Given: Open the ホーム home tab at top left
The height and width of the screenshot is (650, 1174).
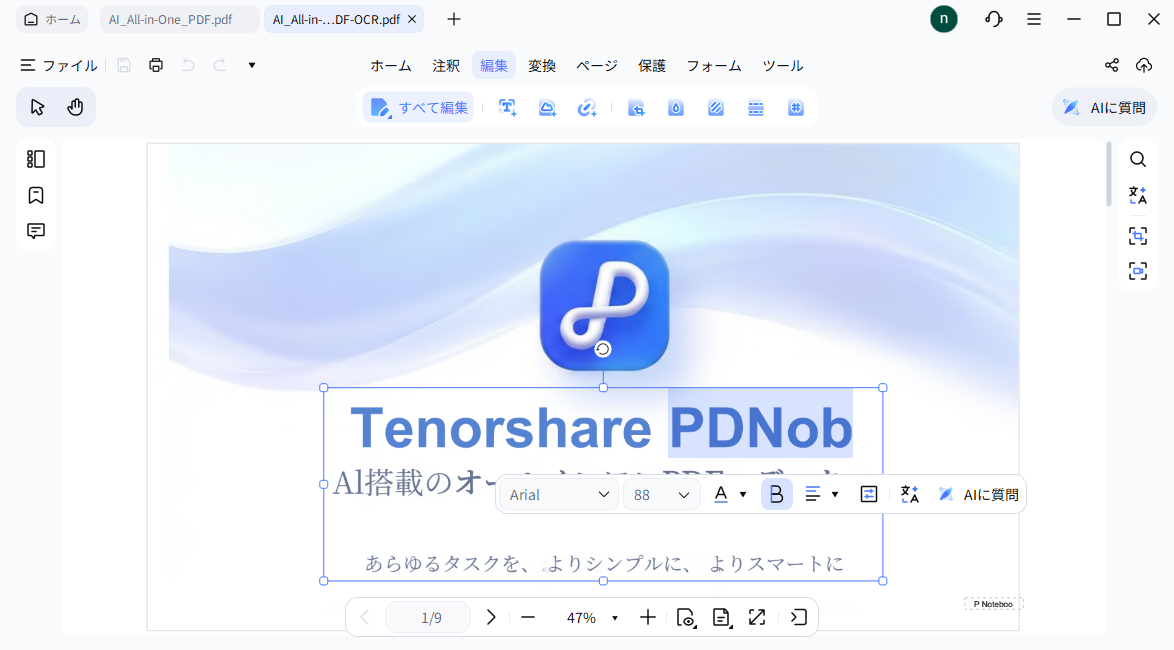Looking at the screenshot, I should click(52, 19).
